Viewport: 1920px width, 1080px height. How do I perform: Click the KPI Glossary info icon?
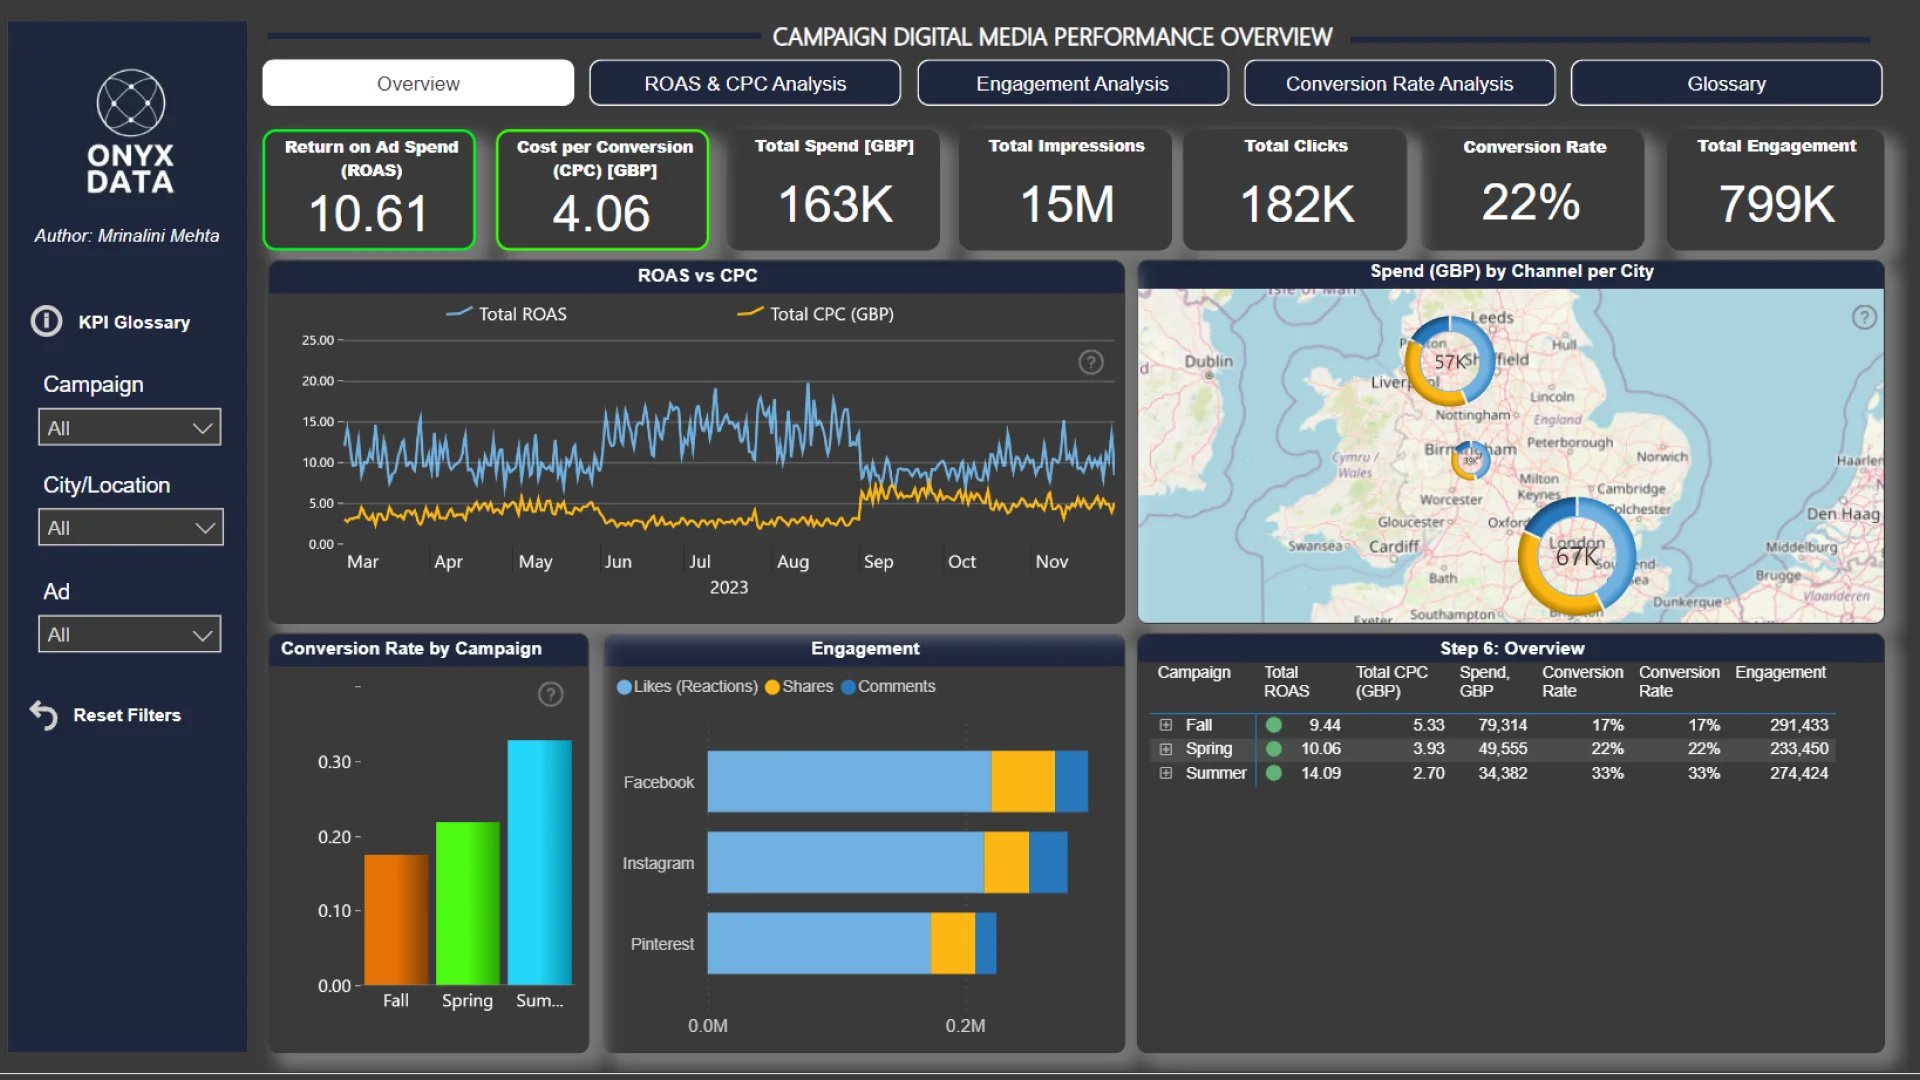(x=46, y=321)
